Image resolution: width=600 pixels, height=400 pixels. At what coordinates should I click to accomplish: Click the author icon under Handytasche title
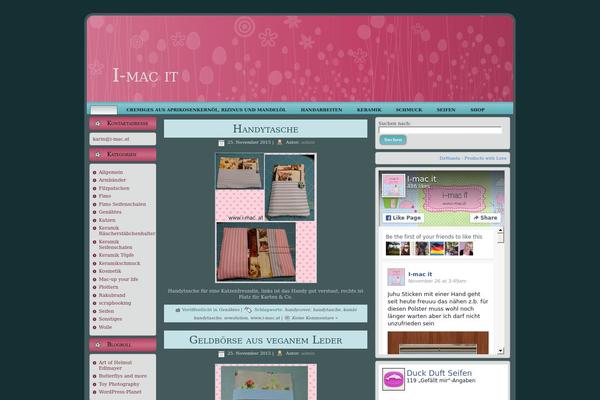click(x=280, y=143)
